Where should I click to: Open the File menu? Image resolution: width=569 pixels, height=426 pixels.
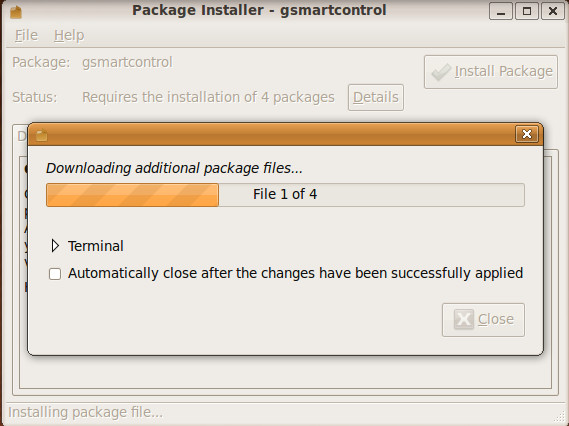point(26,35)
